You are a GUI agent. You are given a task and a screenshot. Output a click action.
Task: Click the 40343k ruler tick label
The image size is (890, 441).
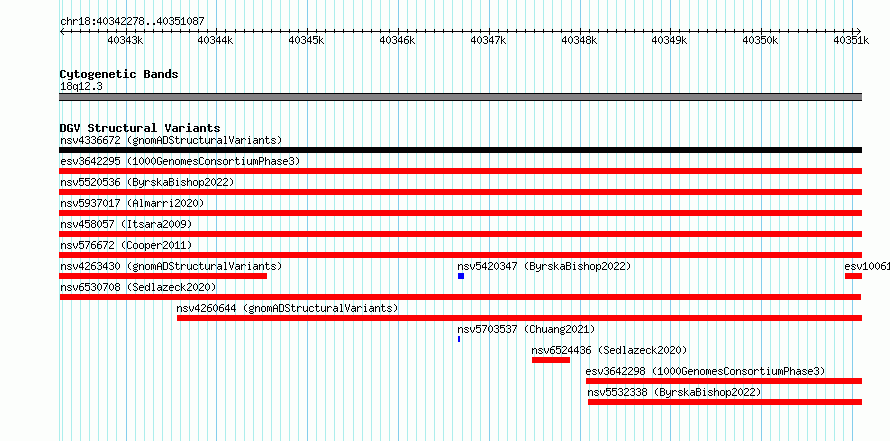[x=125, y=40]
